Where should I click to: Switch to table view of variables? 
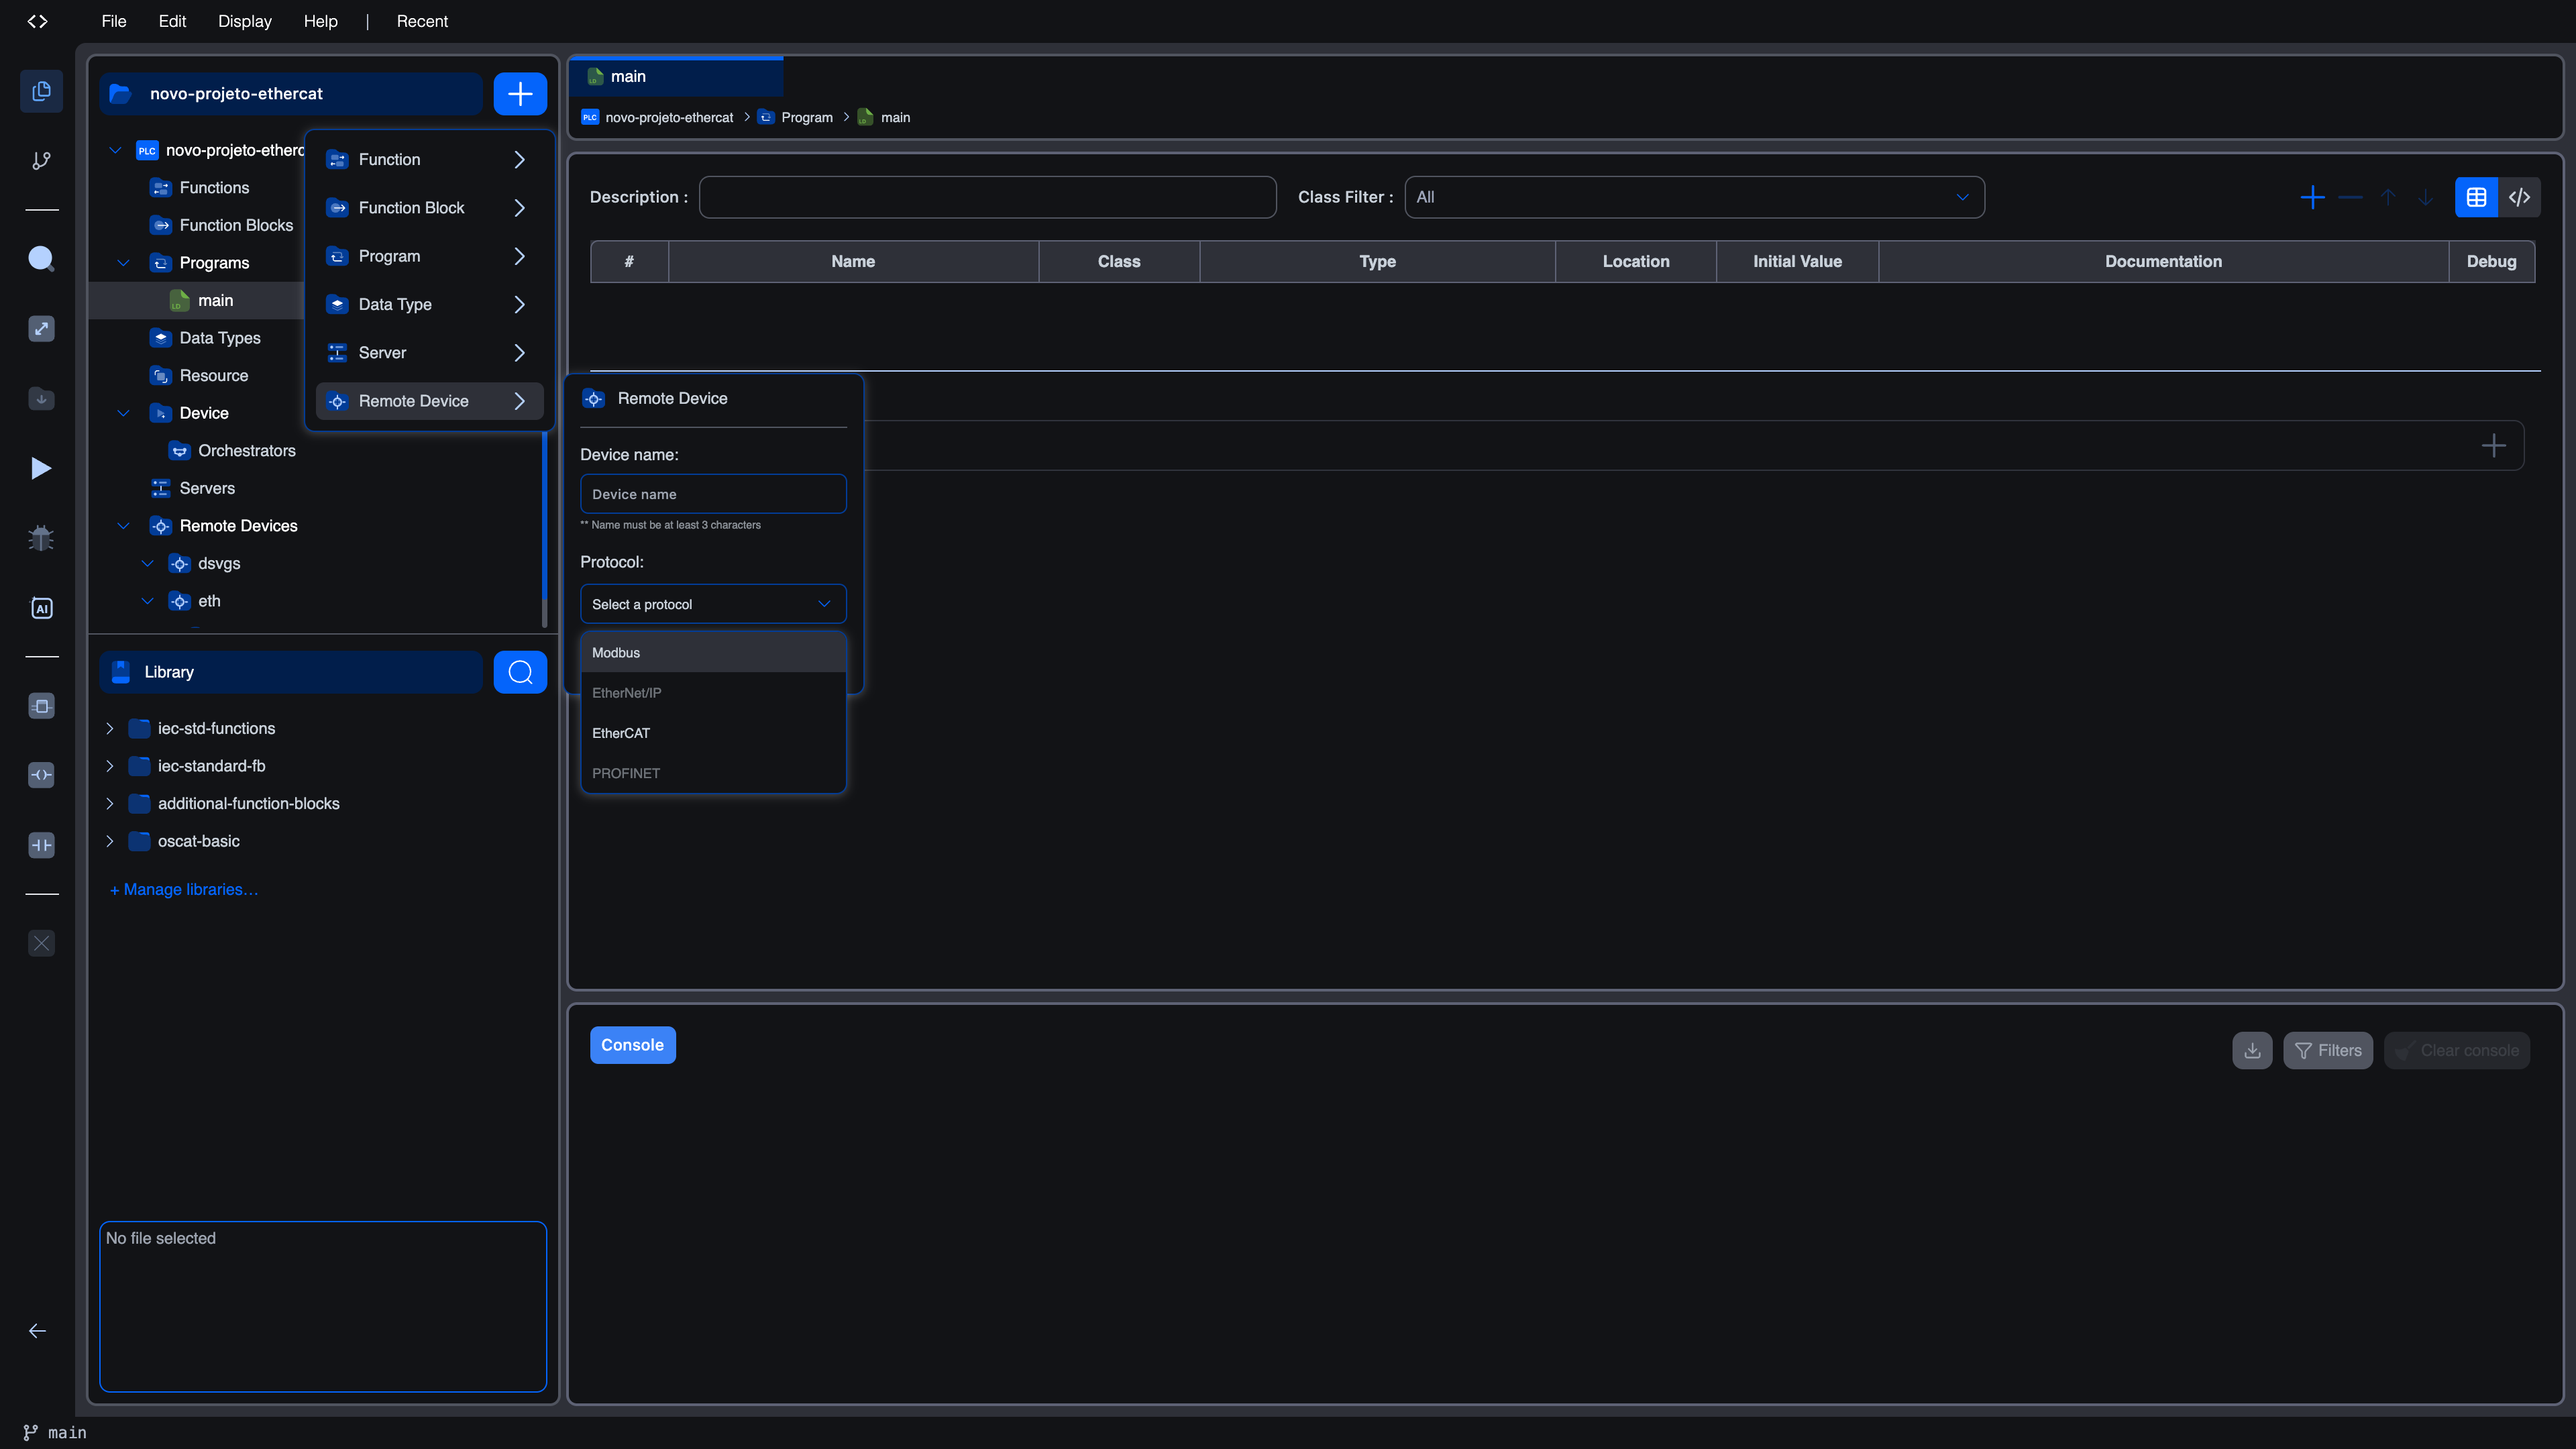[2476, 197]
